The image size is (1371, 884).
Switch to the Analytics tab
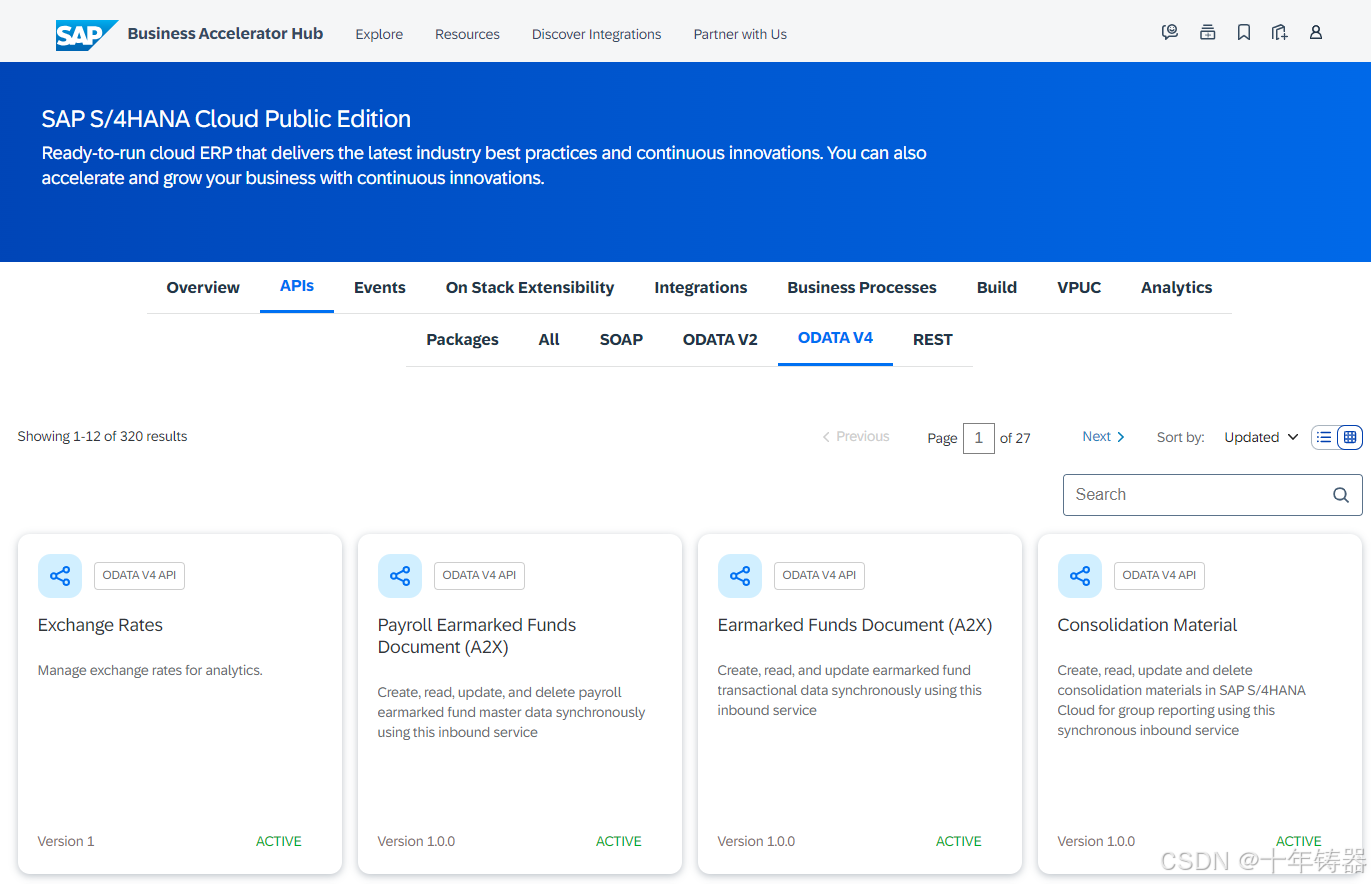pos(1176,287)
